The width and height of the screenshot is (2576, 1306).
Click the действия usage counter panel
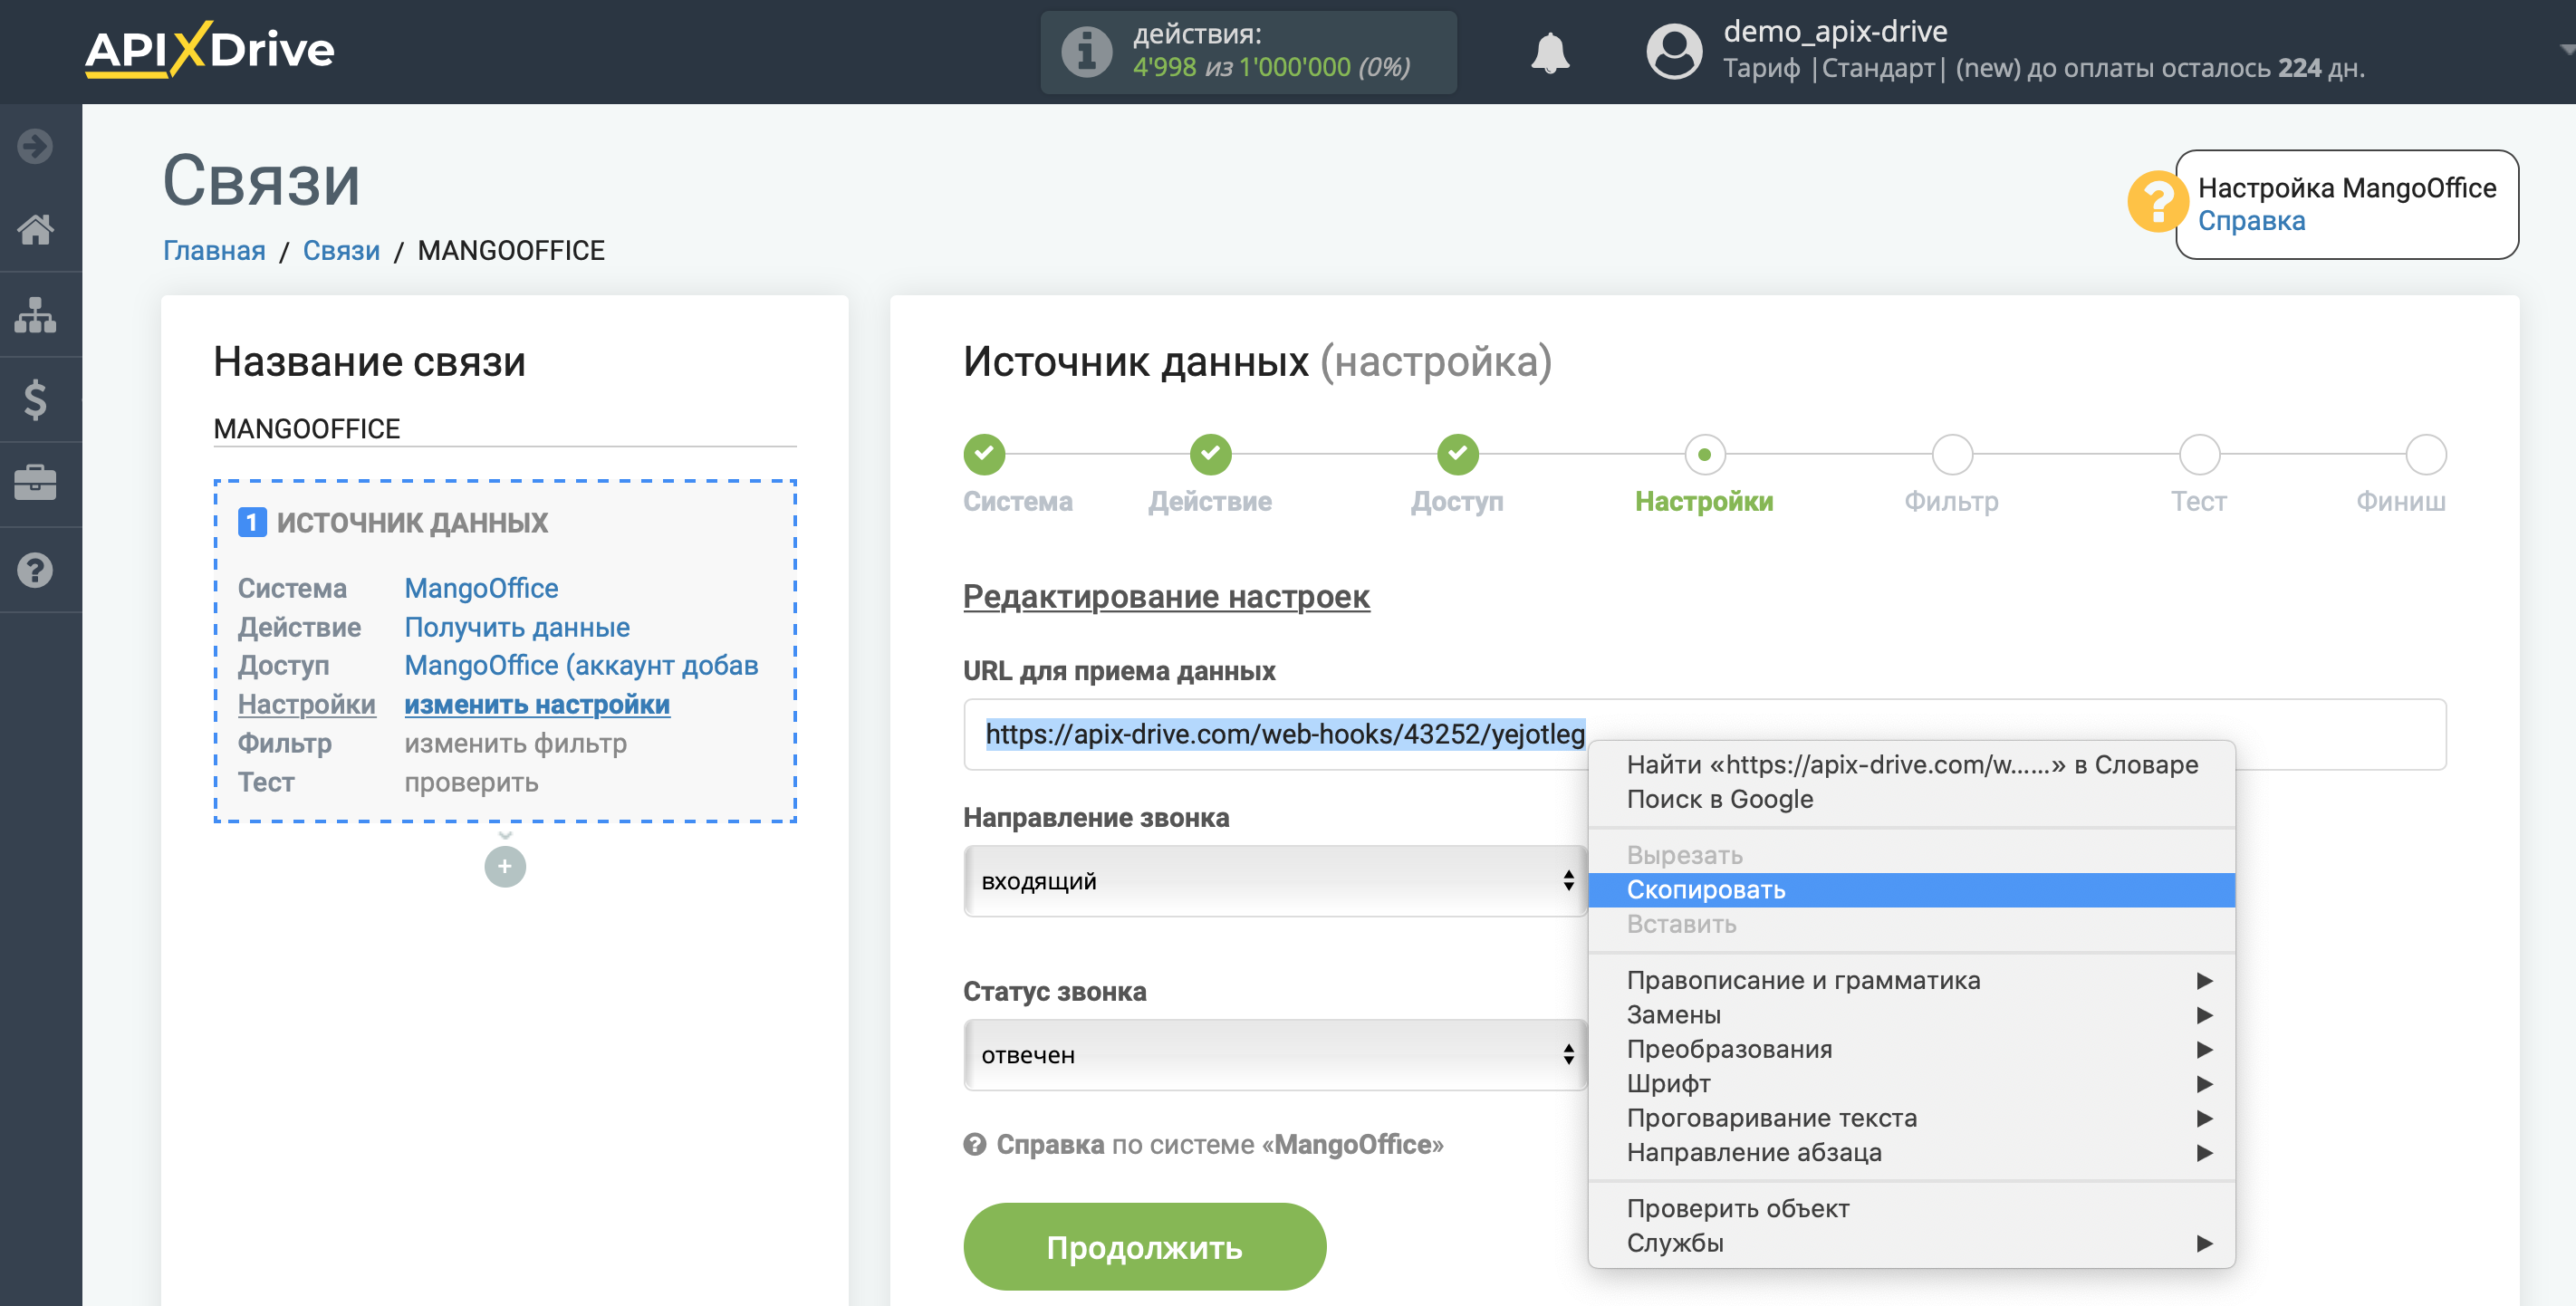tap(1248, 52)
